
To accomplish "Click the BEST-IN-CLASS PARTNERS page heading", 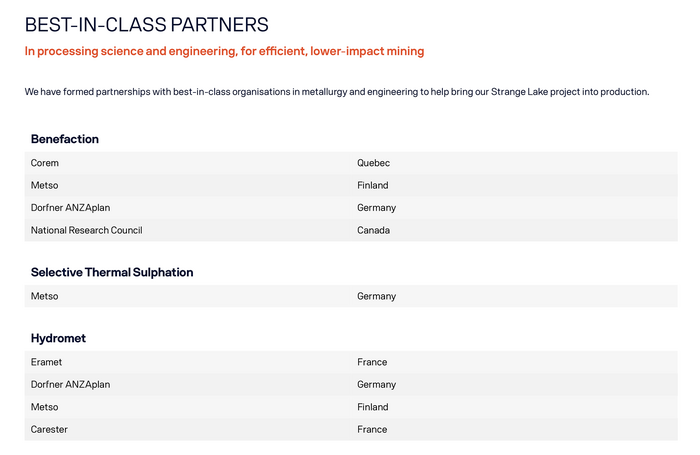I will [x=146, y=24].
